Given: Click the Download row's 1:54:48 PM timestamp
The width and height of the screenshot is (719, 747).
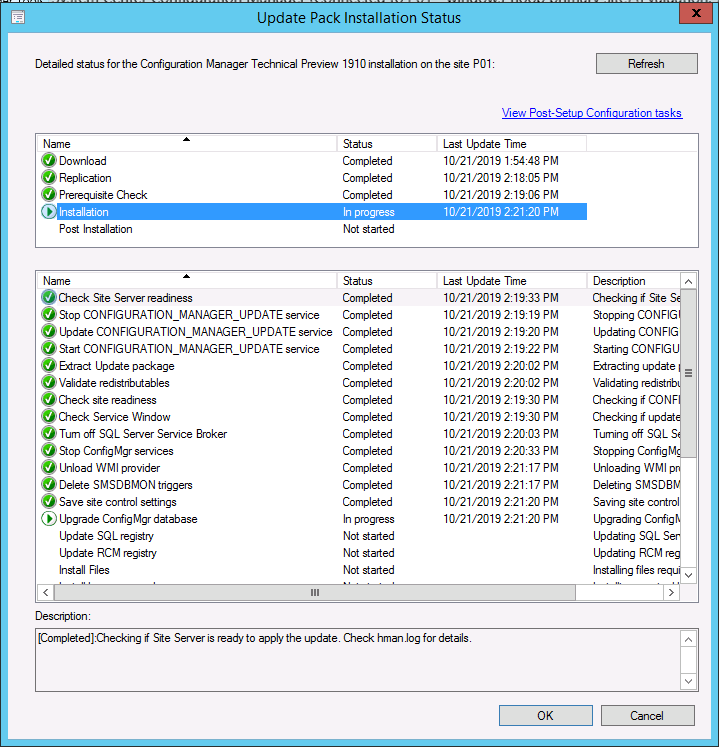Looking at the screenshot, I should [x=501, y=161].
